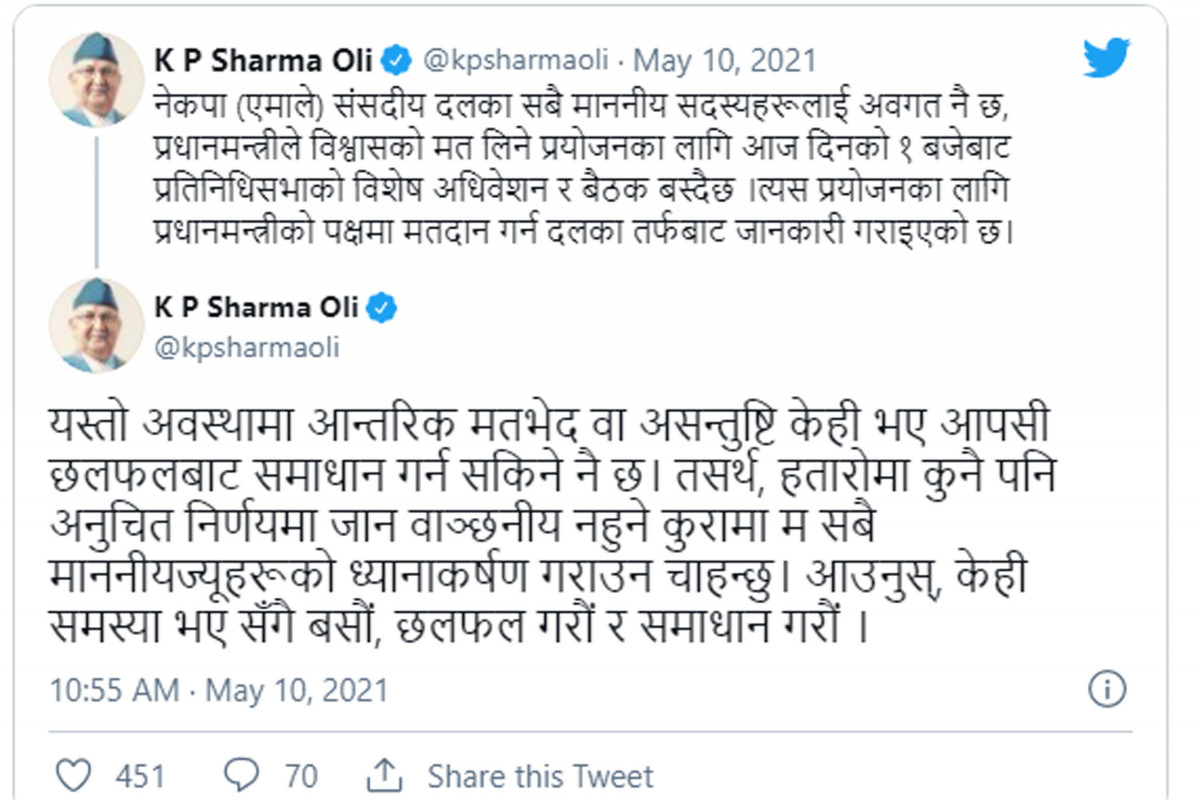Image resolution: width=1200 pixels, height=800 pixels.
Task: Click the 70 replies count
Action: click(300, 776)
